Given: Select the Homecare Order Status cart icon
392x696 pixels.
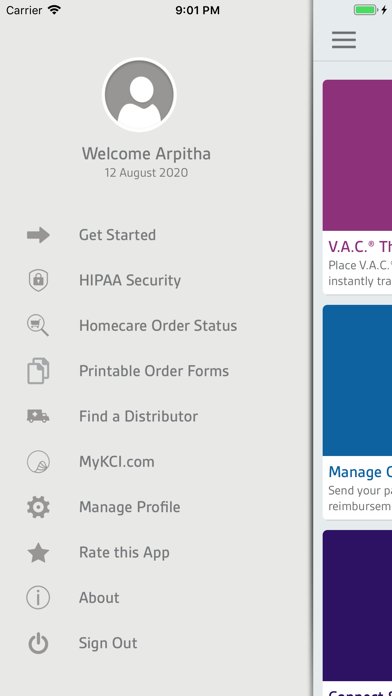Looking at the screenshot, I should click(x=38, y=325).
